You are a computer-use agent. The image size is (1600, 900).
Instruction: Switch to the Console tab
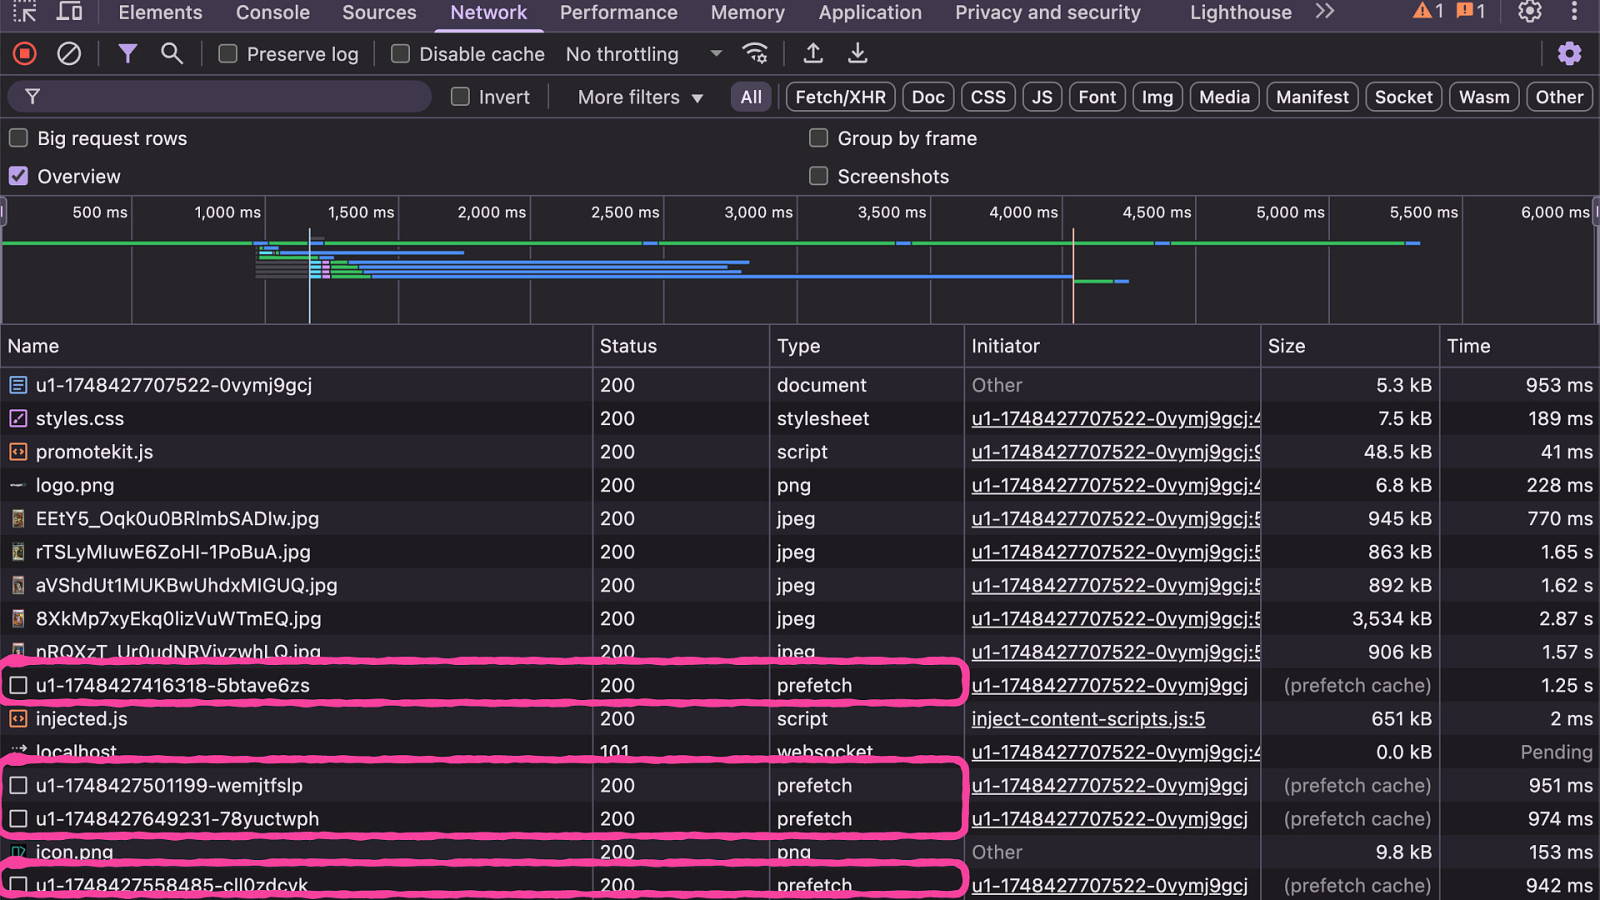pos(272,12)
